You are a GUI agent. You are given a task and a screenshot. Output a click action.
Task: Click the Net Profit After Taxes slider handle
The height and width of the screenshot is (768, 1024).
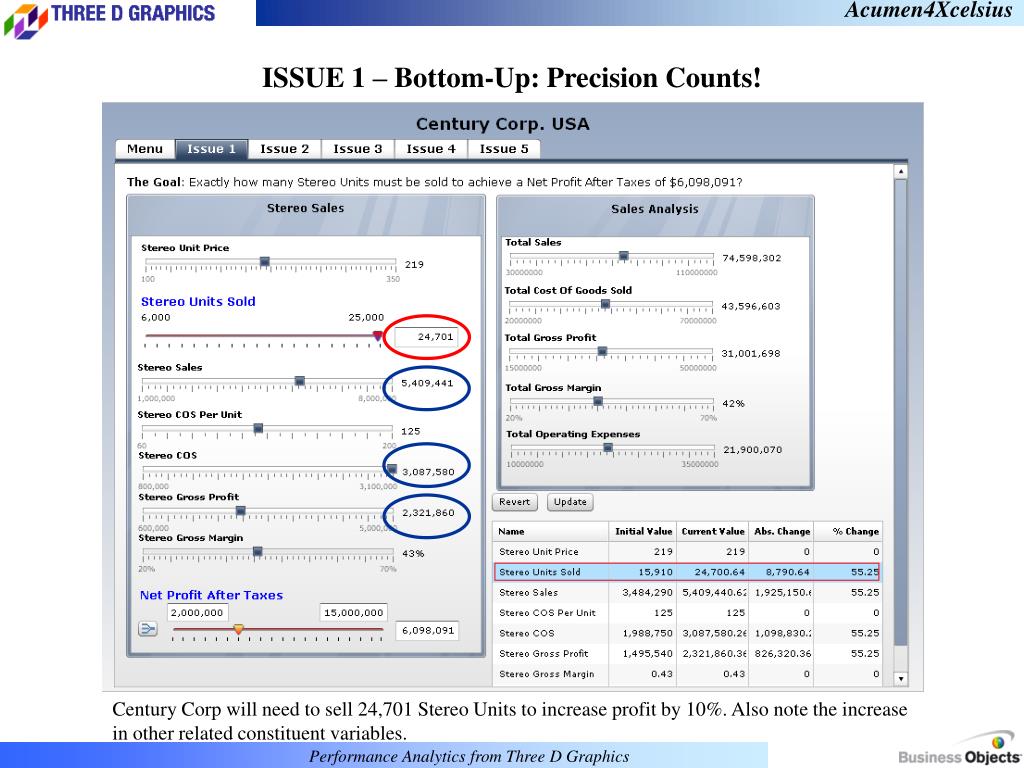[238, 629]
